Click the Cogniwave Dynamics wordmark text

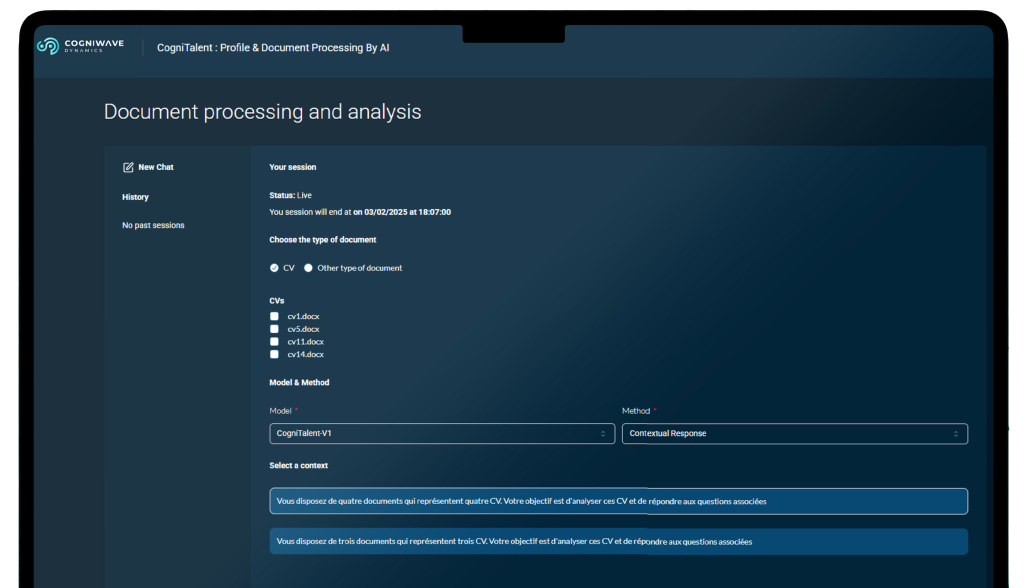(94, 46)
